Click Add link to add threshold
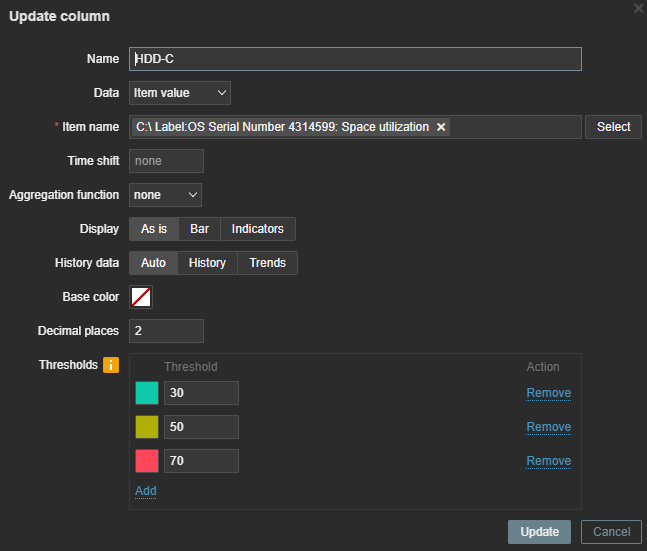This screenshot has width=647, height=551. tap(146, 490)
